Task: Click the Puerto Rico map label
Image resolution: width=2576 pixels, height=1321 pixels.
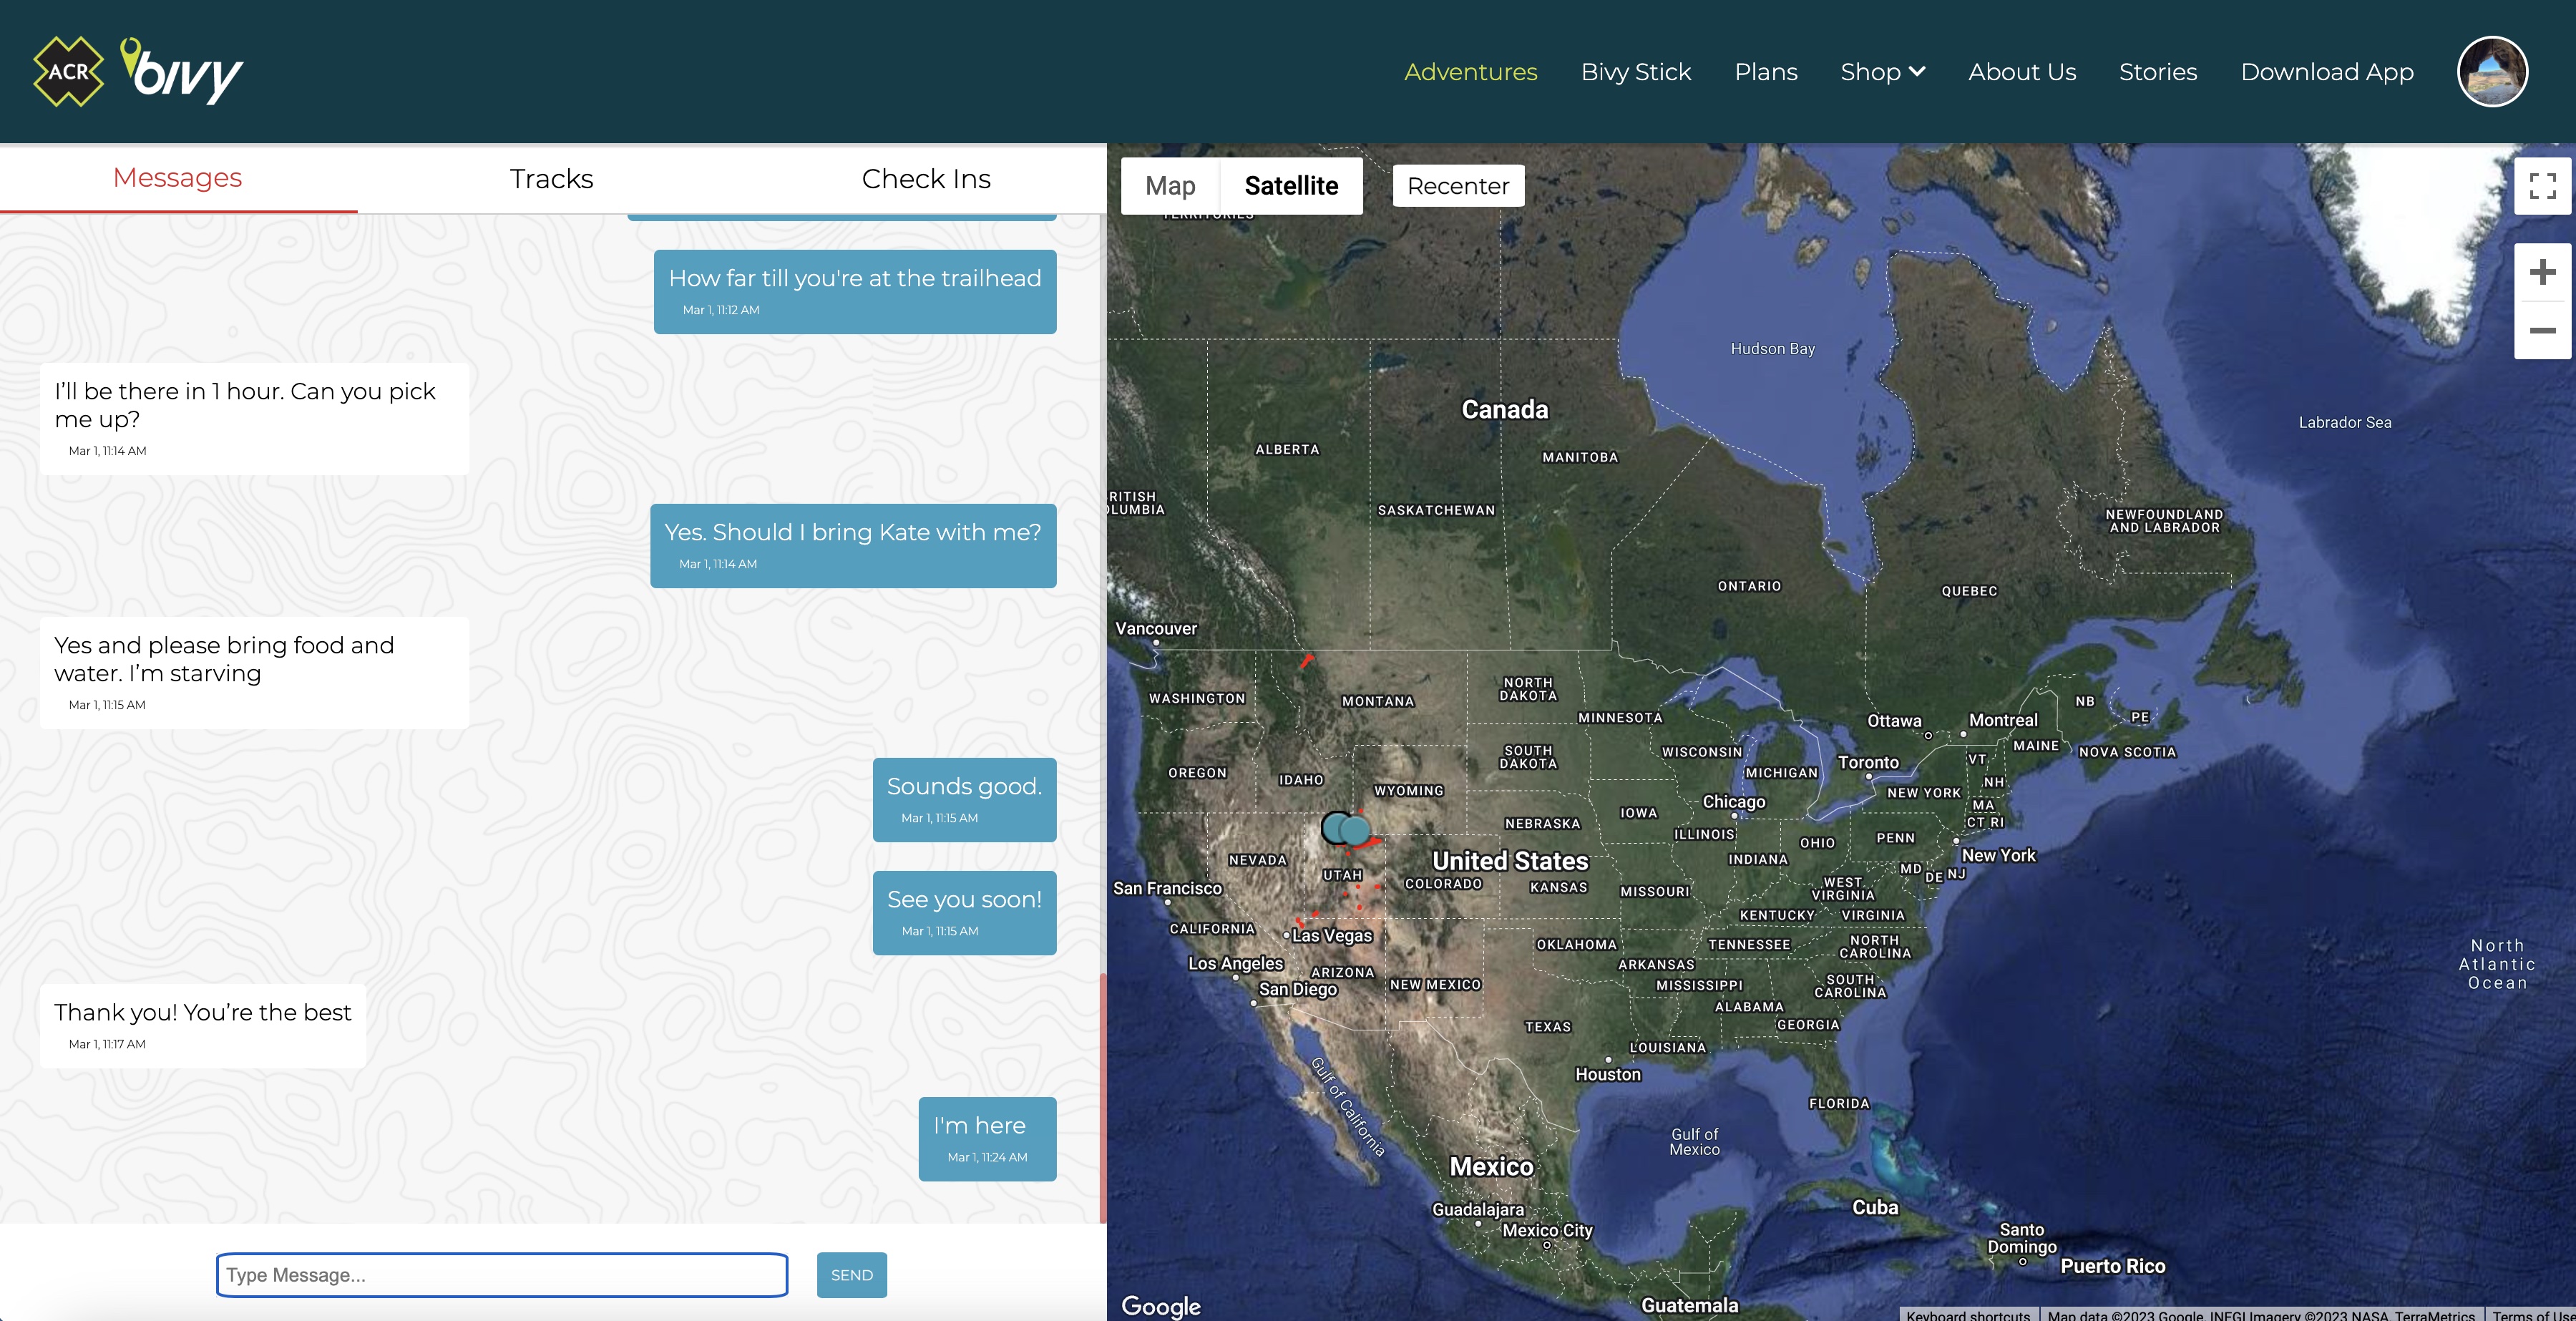Action: (2112, 1266)
